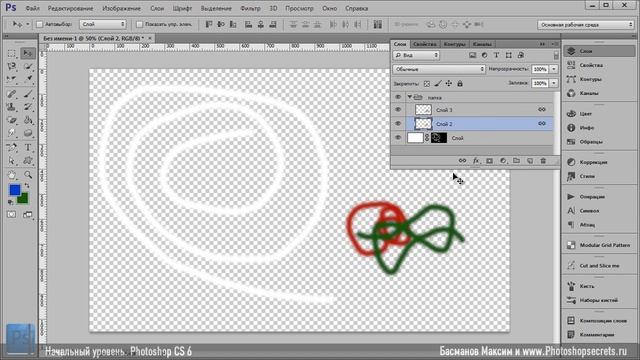Switch to the Контуры tab
This screenshot has width=640, height=360.
click(x=454, y=44)
